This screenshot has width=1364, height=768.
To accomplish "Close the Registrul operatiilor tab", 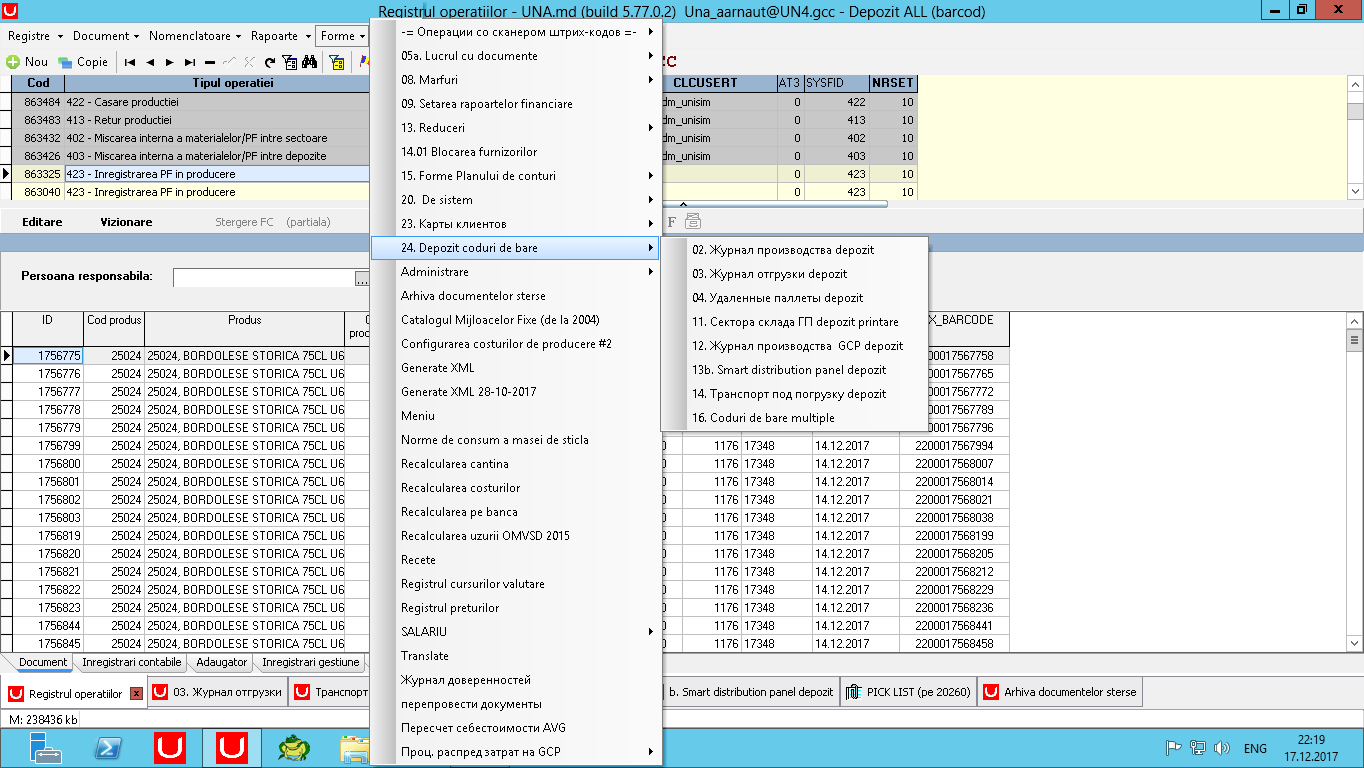I will 137,694.
